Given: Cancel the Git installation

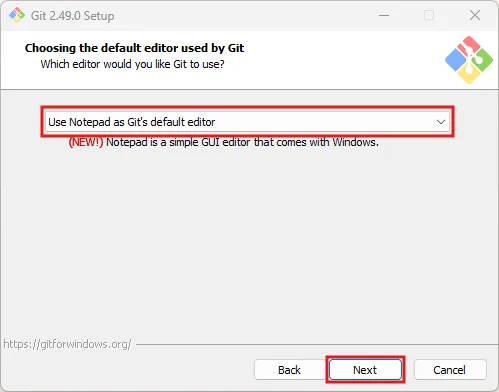Looking at the screenshot, I should [x=450, y=370].
